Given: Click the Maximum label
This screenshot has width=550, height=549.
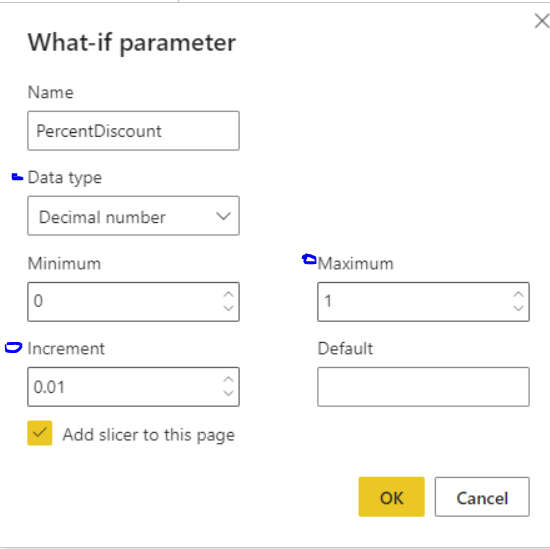Looking at the screenshot, I should (x=355, y=263).
